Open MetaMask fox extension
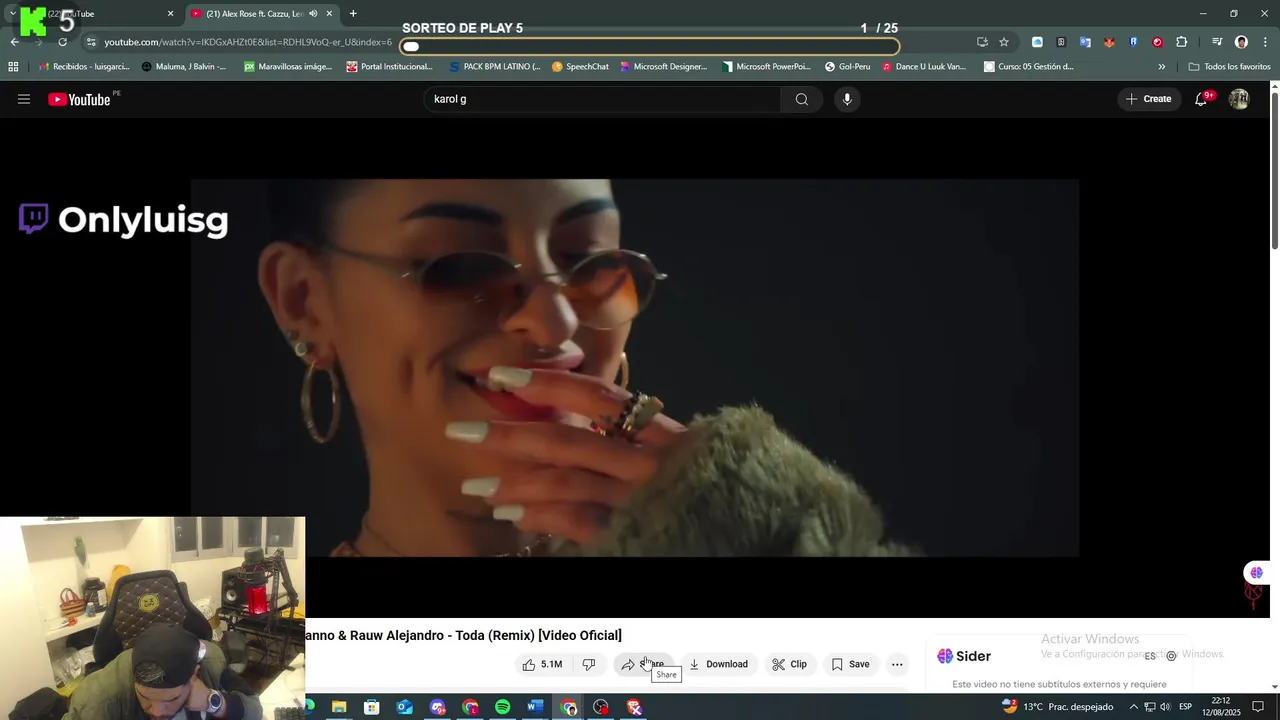Image resolution: width=1280 pixels, height=720 pixels. (x=1109, y=42)
